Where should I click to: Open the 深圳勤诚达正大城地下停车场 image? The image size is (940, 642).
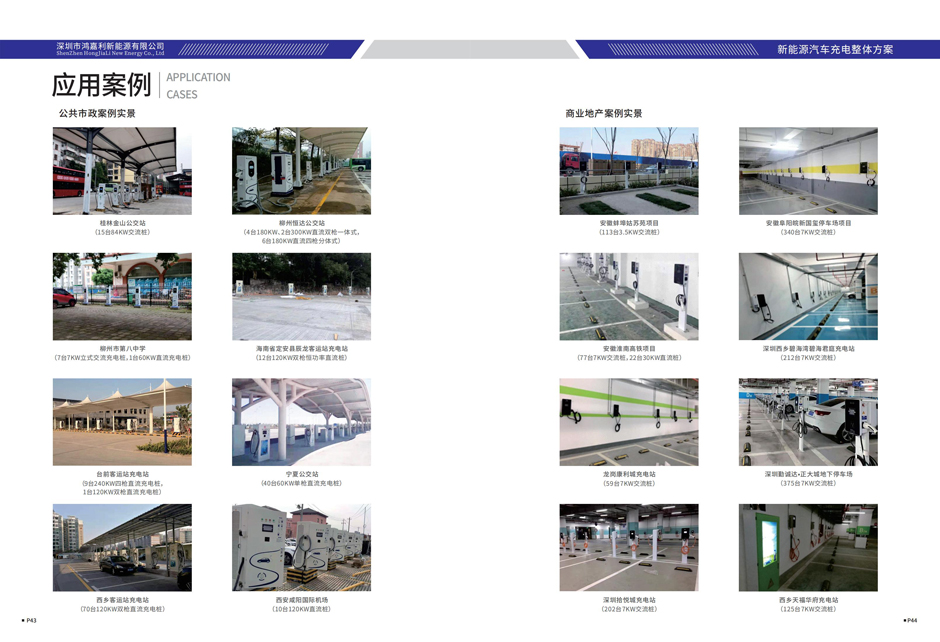[808, 421]
